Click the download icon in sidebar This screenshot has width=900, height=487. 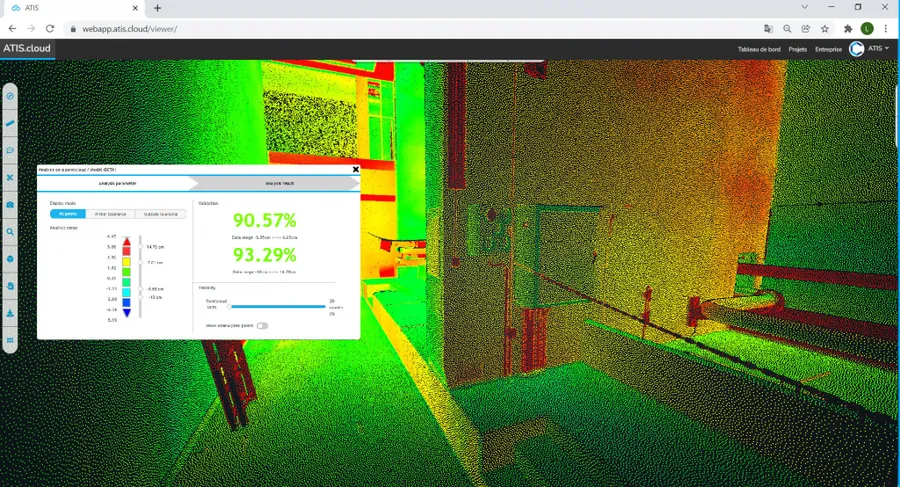coord(10,314)
